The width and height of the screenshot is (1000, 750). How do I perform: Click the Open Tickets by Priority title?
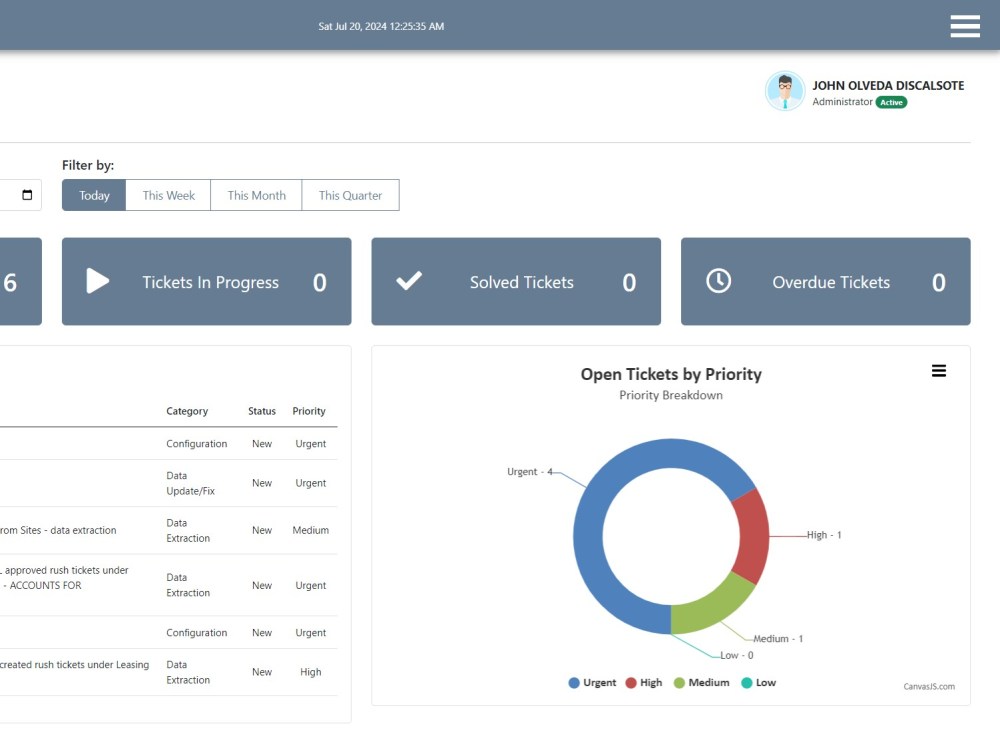(x=671, y=374)
